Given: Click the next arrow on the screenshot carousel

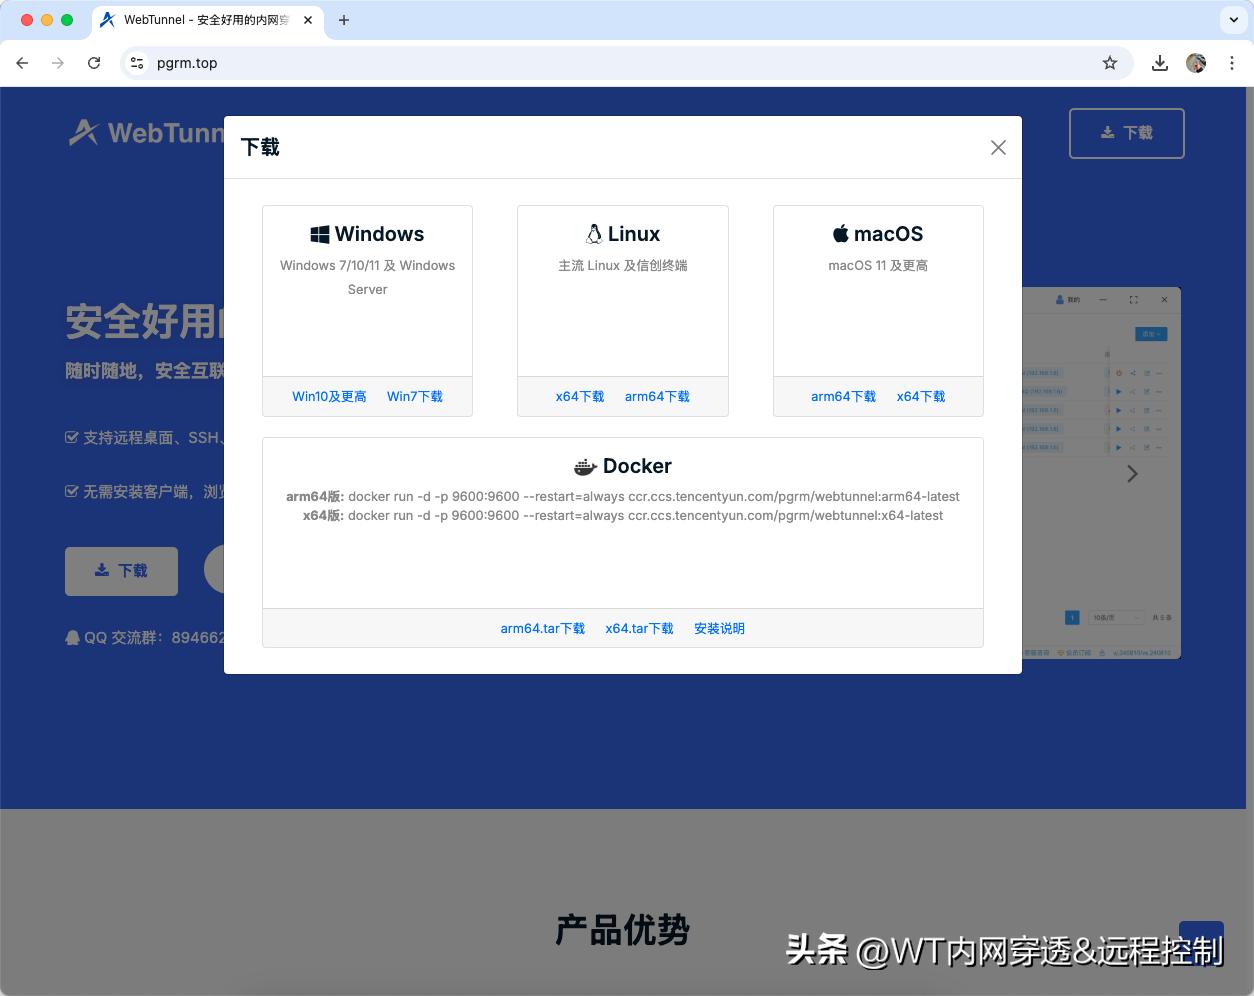Looking at the screenshot, I should pyautogui.click(x=1132, y=474).
